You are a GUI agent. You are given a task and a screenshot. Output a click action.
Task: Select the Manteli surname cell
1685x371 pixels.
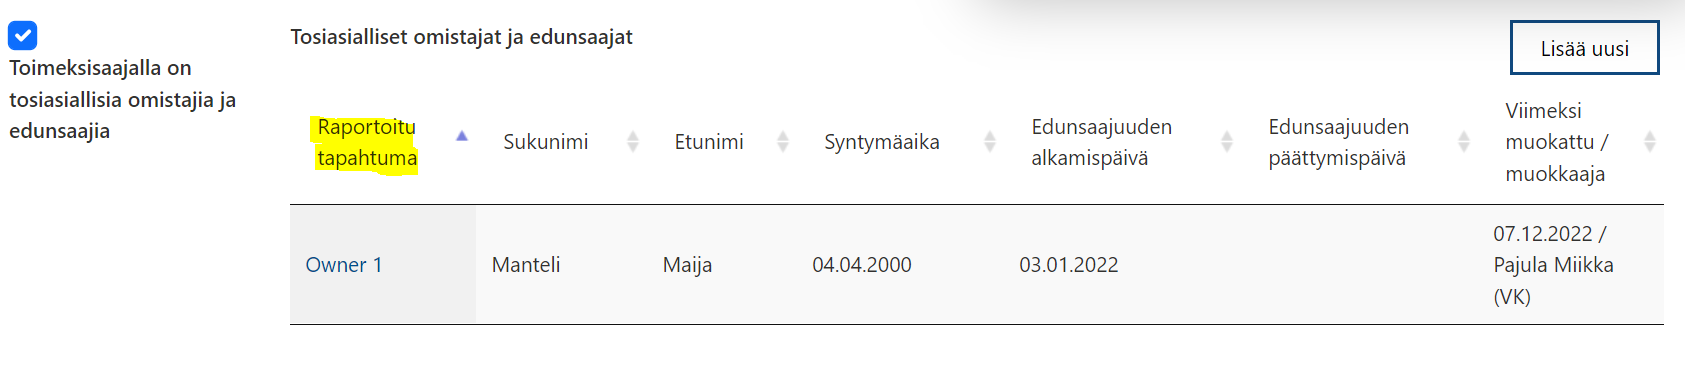[526, 265]
